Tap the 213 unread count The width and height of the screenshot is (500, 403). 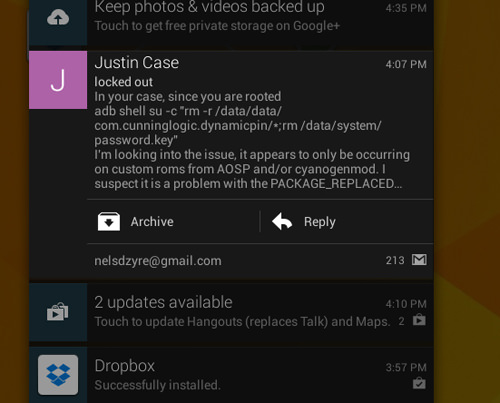coord(395,260)
